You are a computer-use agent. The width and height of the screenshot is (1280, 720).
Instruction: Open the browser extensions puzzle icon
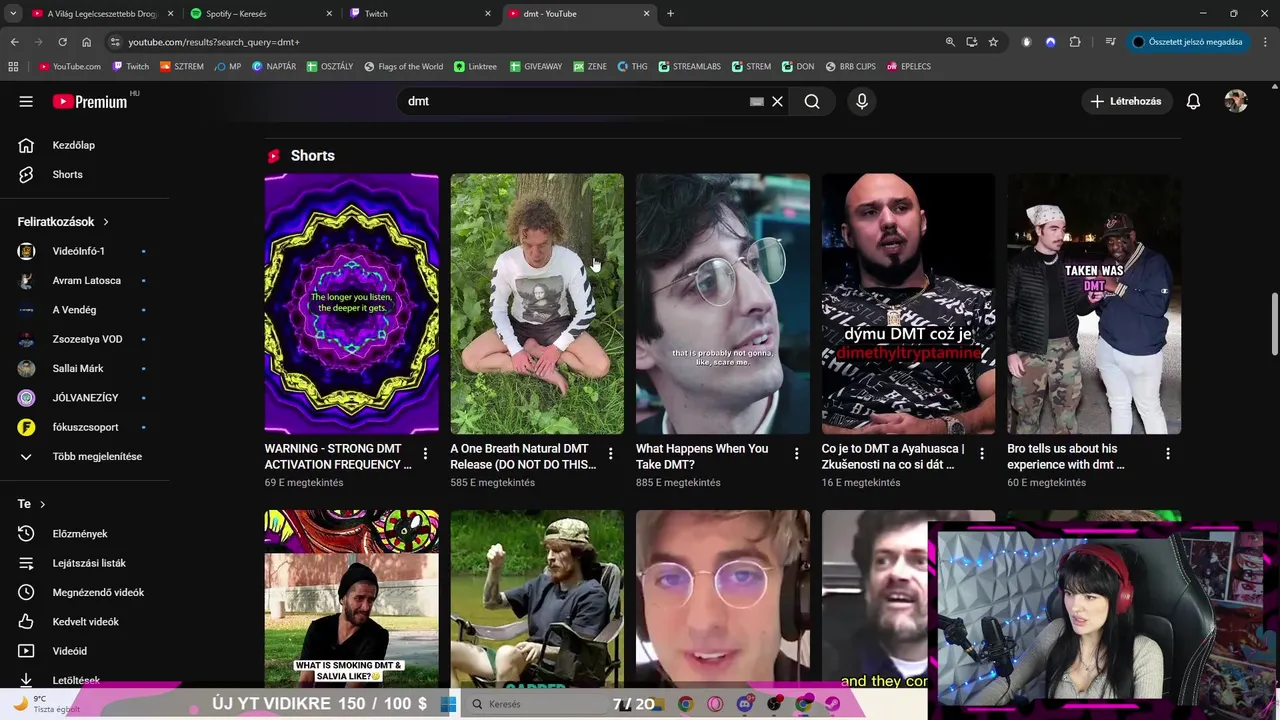click(x=1075, y=42)
